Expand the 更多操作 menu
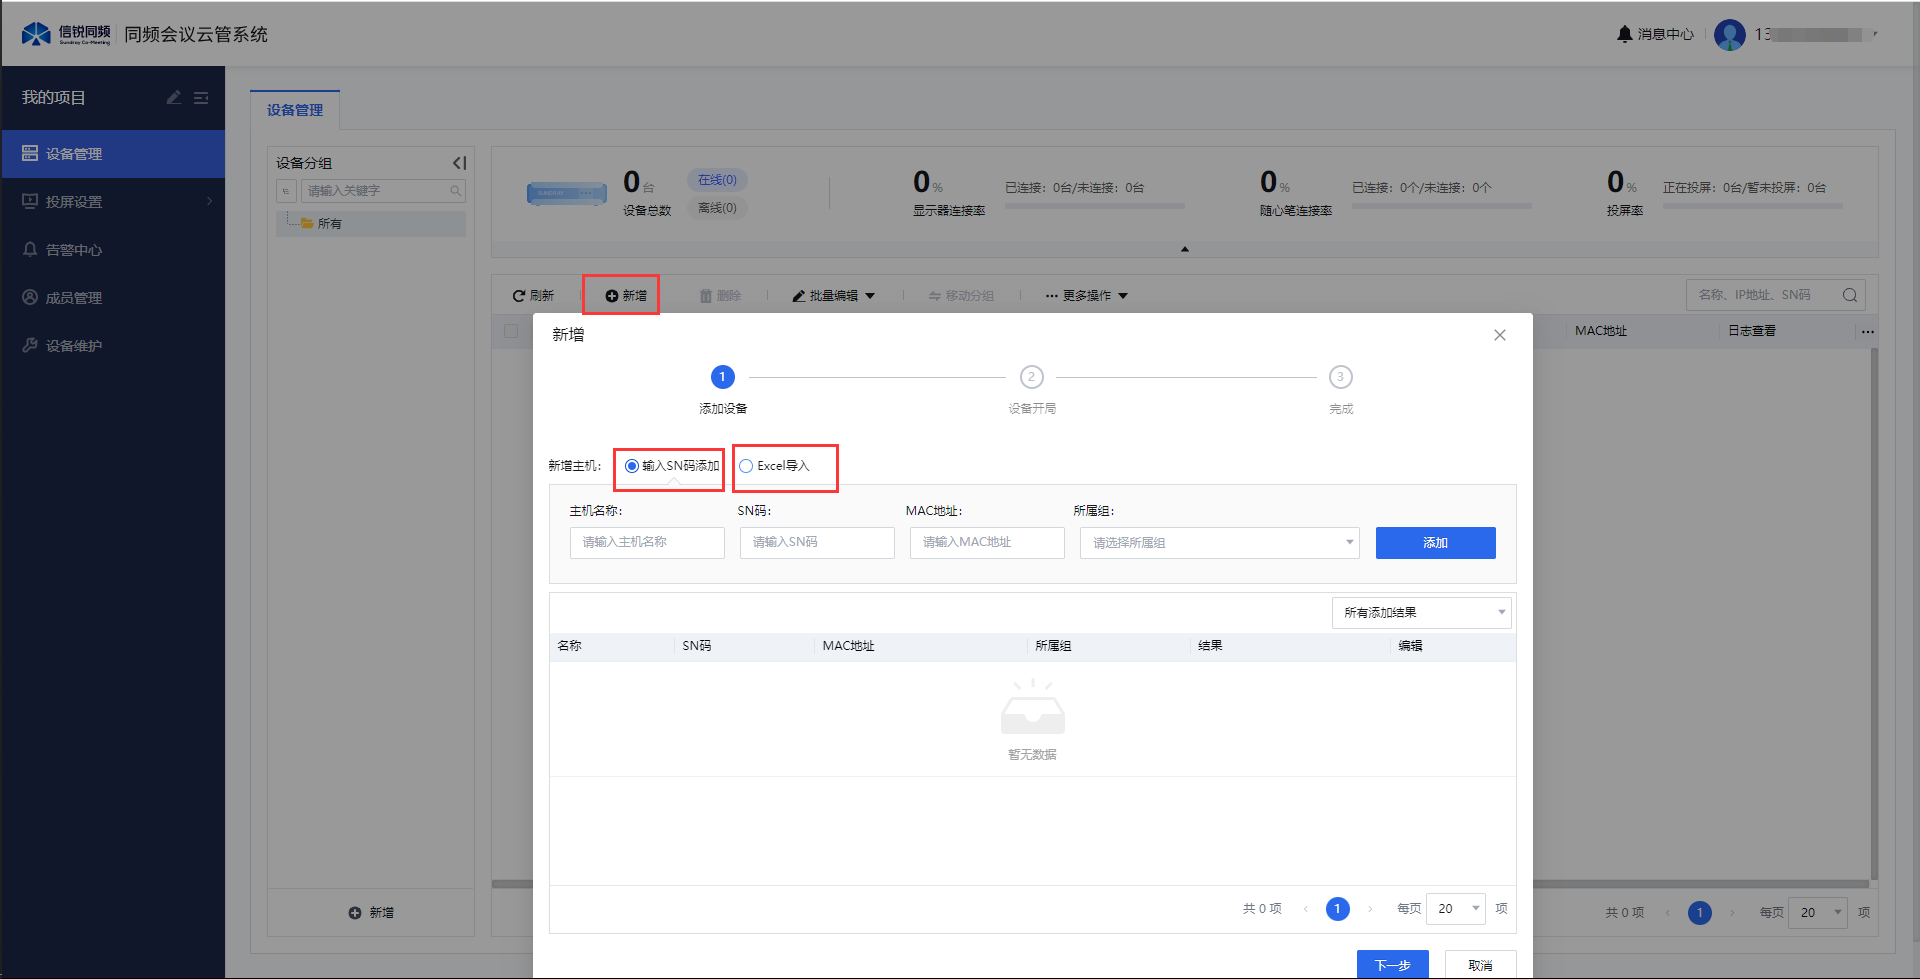 point(1087,296)
